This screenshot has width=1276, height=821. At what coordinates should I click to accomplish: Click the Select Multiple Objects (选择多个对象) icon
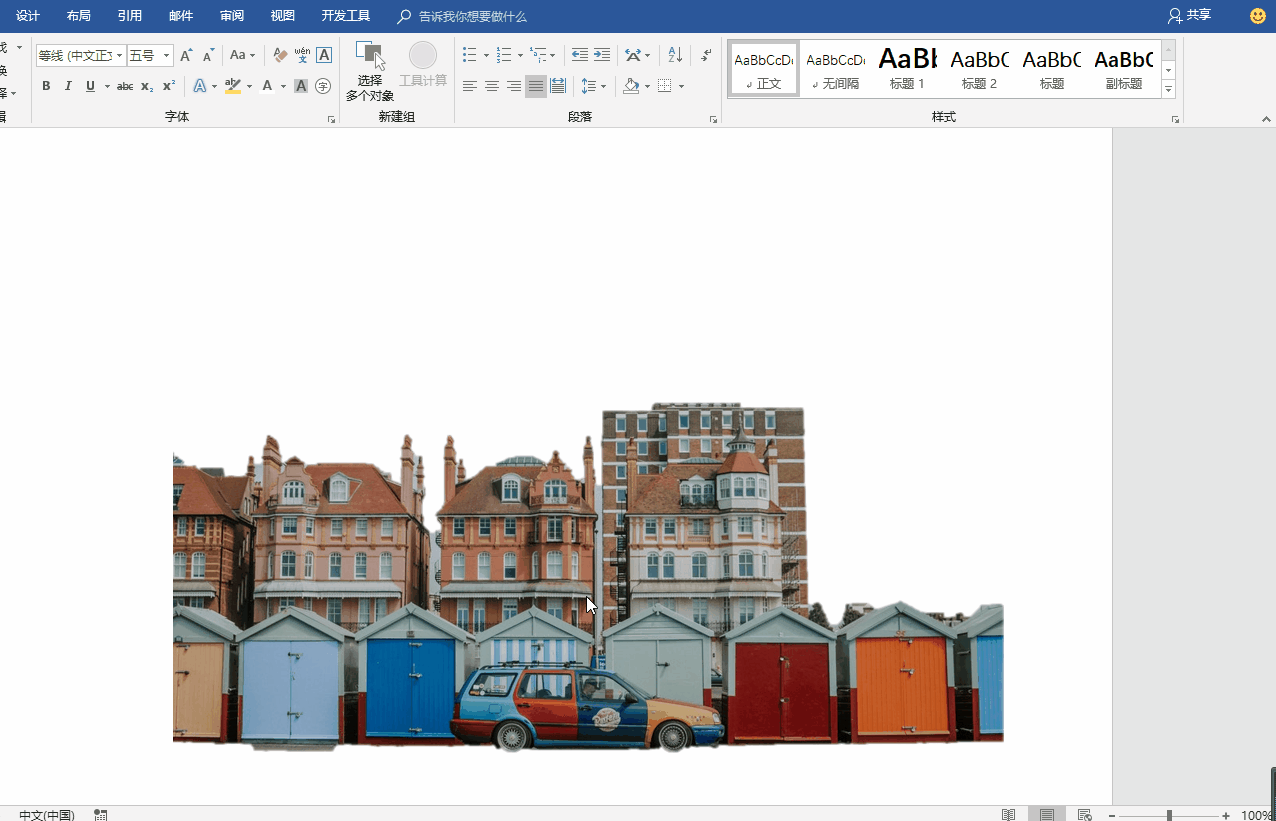[x=370, y=57]
